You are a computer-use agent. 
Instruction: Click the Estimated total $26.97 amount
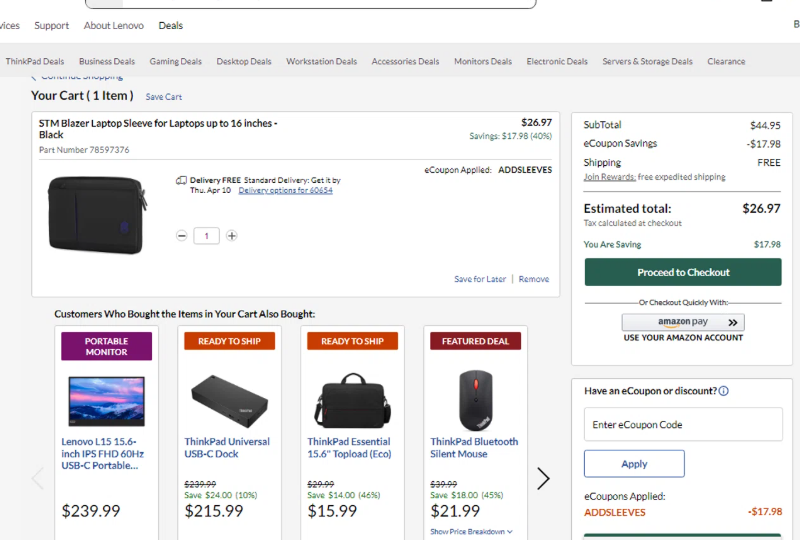point(761,208)
